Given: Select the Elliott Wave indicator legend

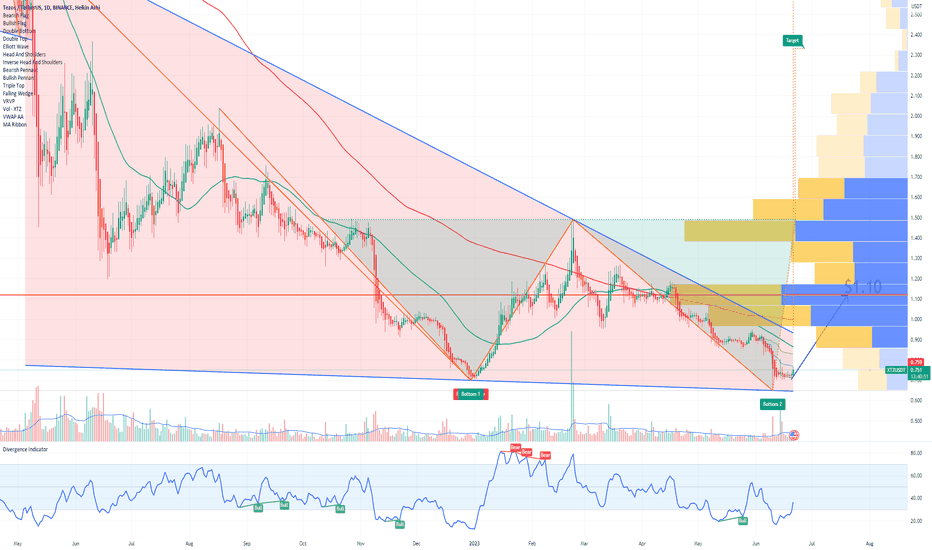Looking at the screenshot, I should coord(15,46).
